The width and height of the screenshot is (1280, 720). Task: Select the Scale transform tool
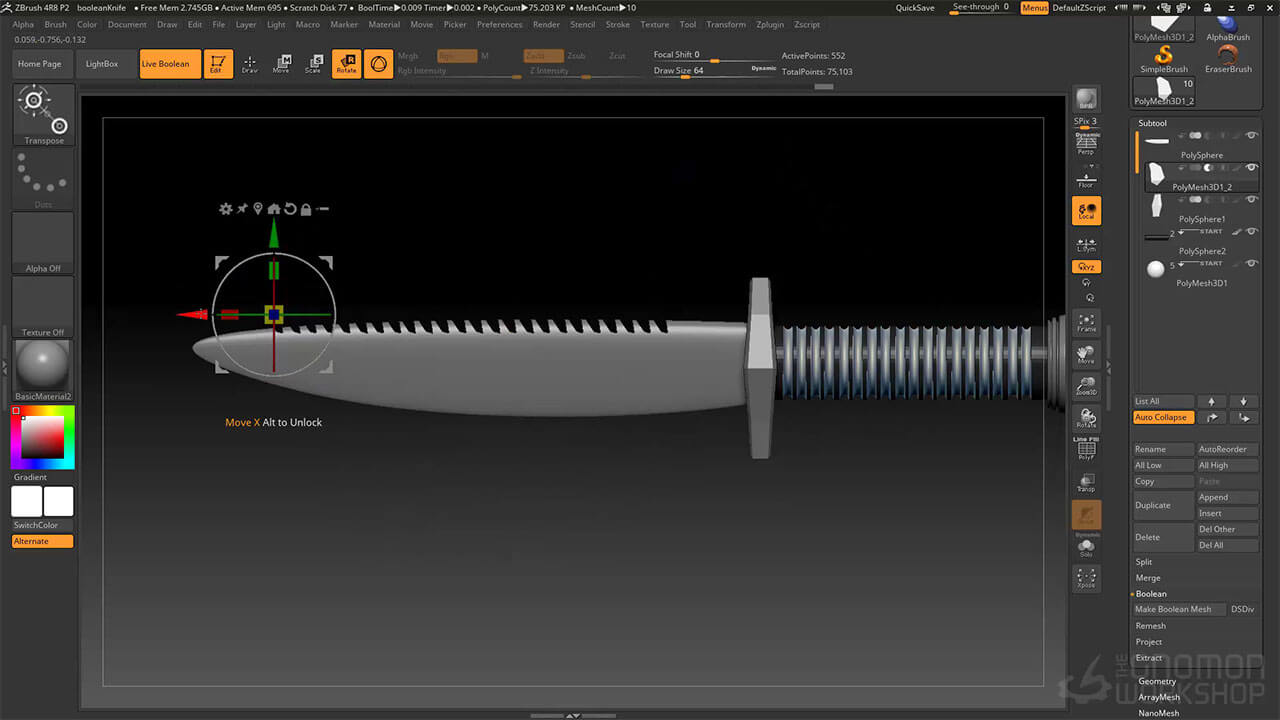click(x=313, y=64)
